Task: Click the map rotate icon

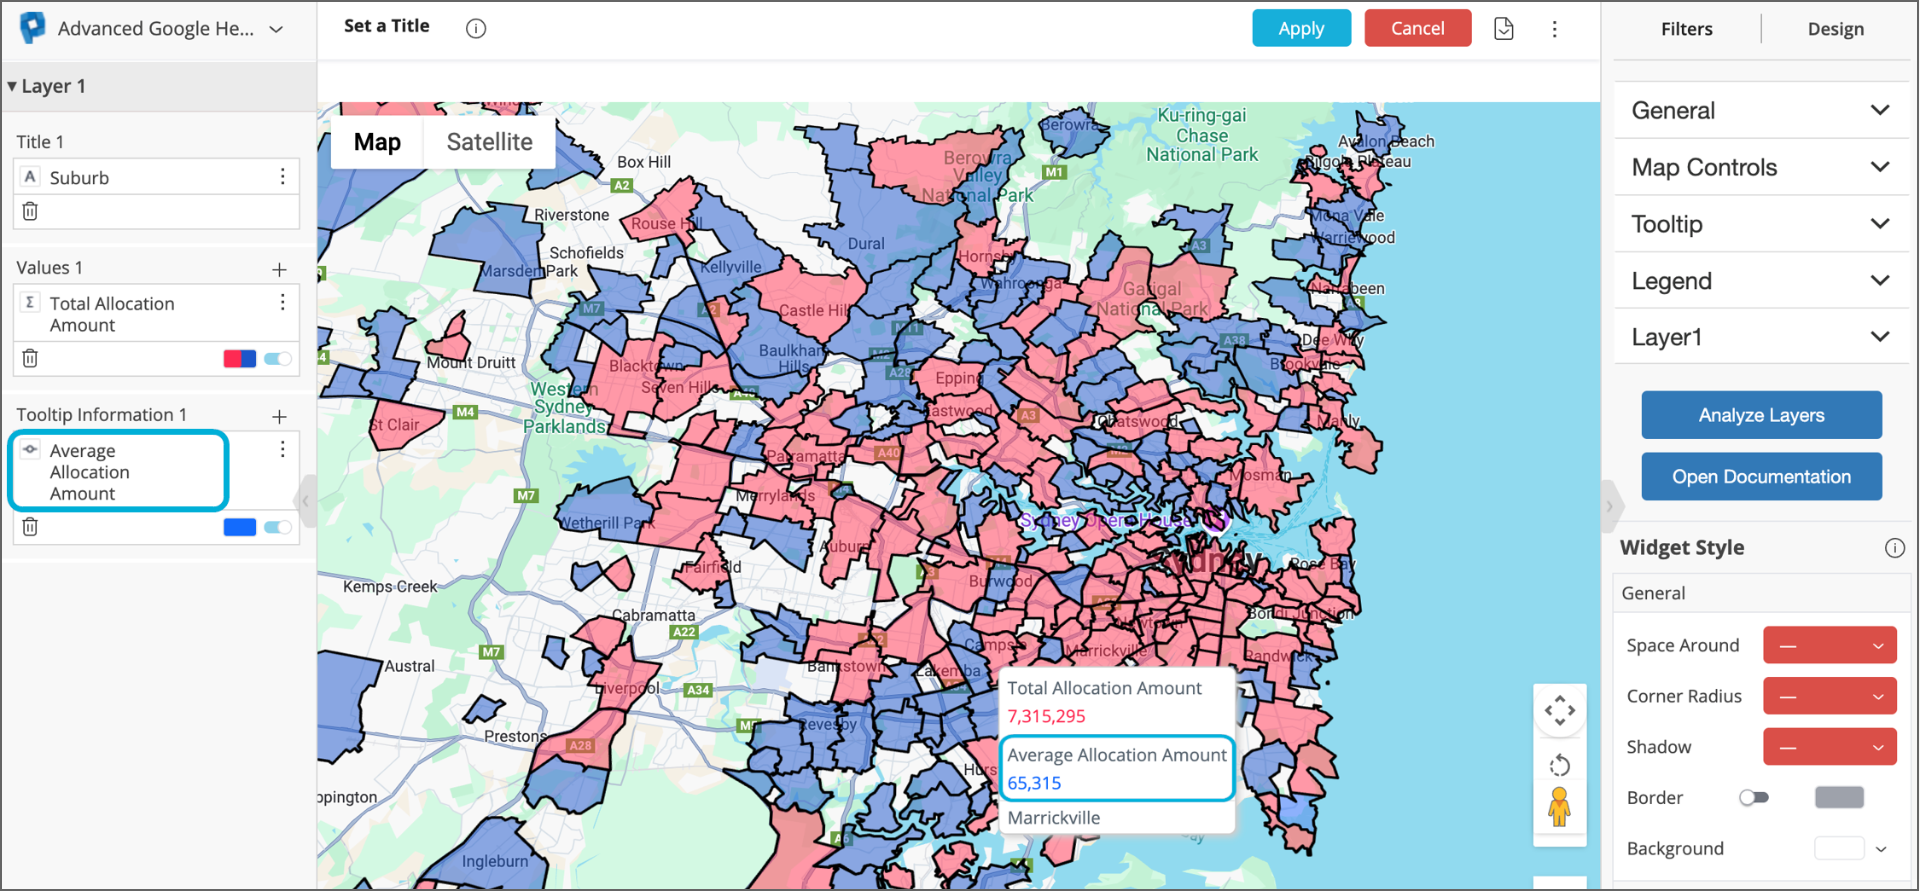Action: pos(1559,766)
